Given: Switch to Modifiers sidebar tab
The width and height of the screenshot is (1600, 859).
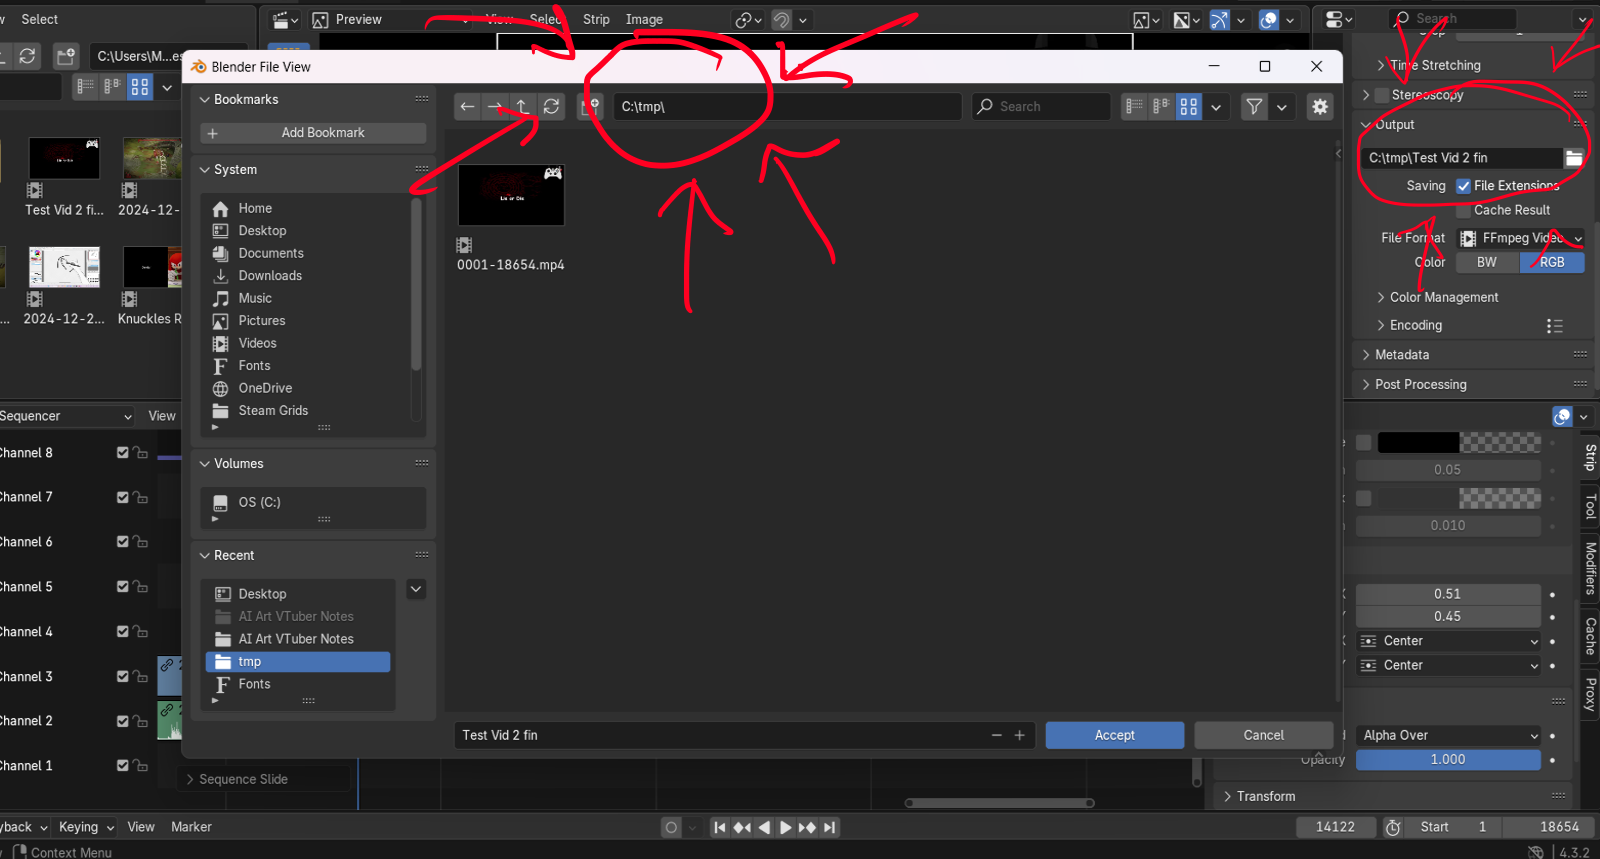Looking at the screenshot, I should (x=1589, y=568).
